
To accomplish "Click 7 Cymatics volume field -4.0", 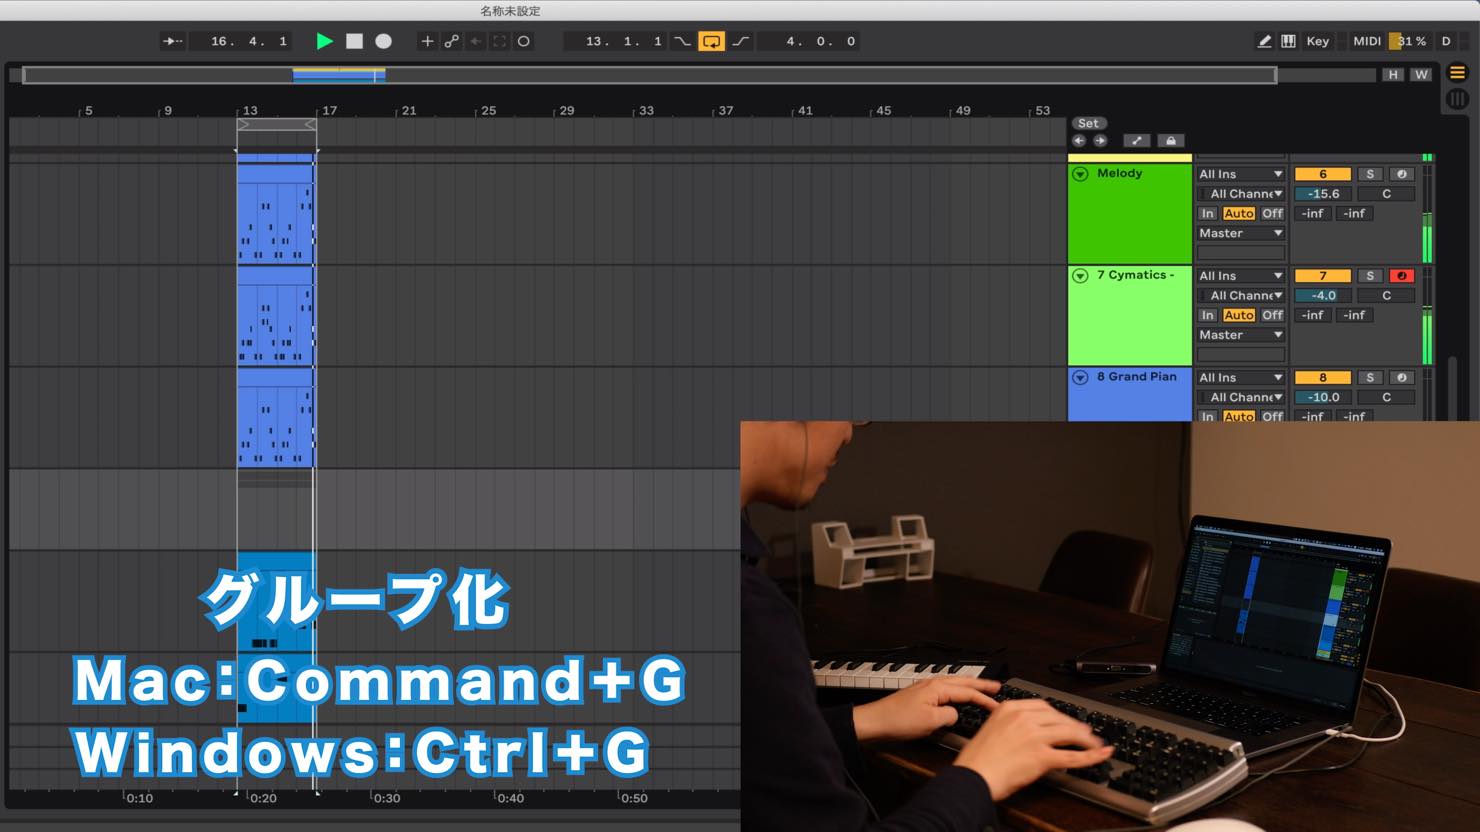I will point(1322,296).
